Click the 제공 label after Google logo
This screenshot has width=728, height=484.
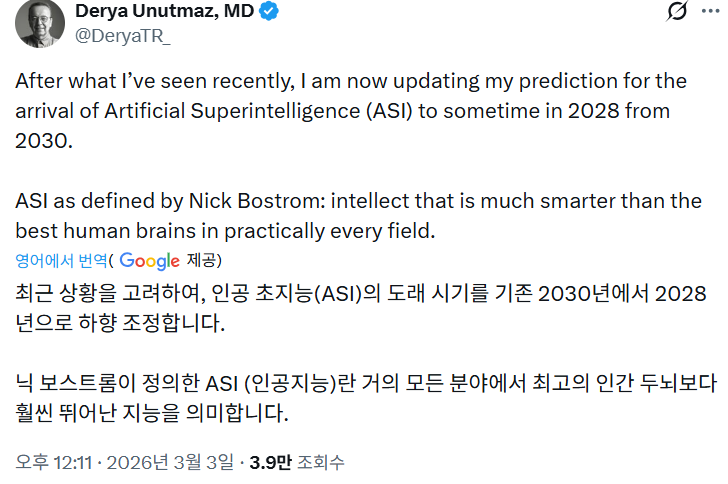pyautogui.click(x=201, y=261)
